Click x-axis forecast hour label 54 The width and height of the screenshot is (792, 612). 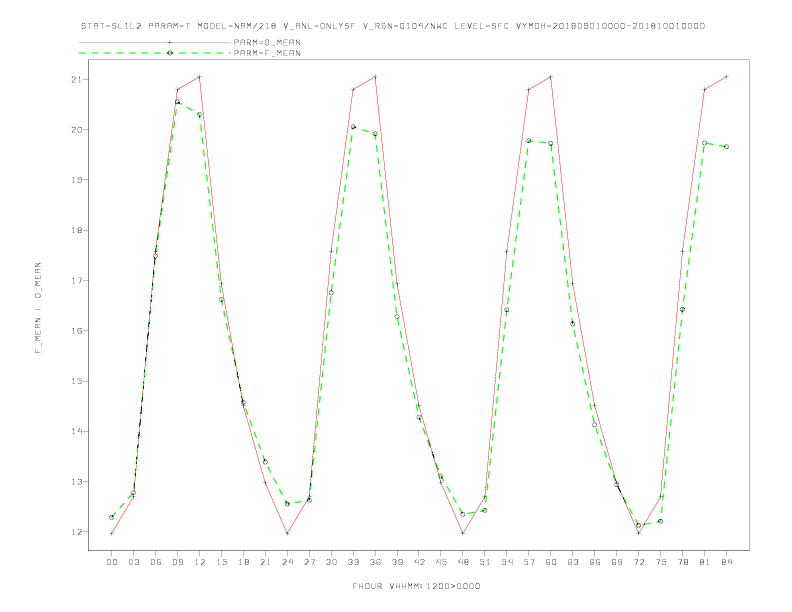click(507, 562)
